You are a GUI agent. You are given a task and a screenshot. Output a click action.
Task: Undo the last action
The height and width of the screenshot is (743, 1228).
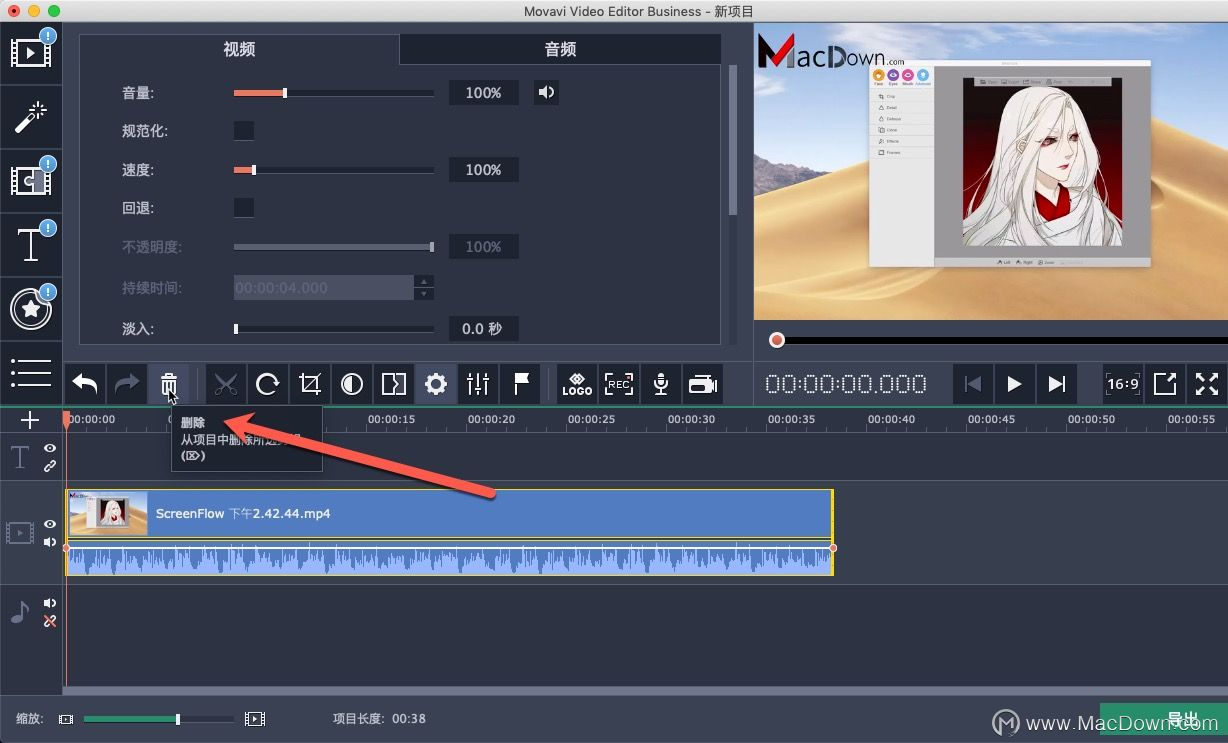click(85, 384)
